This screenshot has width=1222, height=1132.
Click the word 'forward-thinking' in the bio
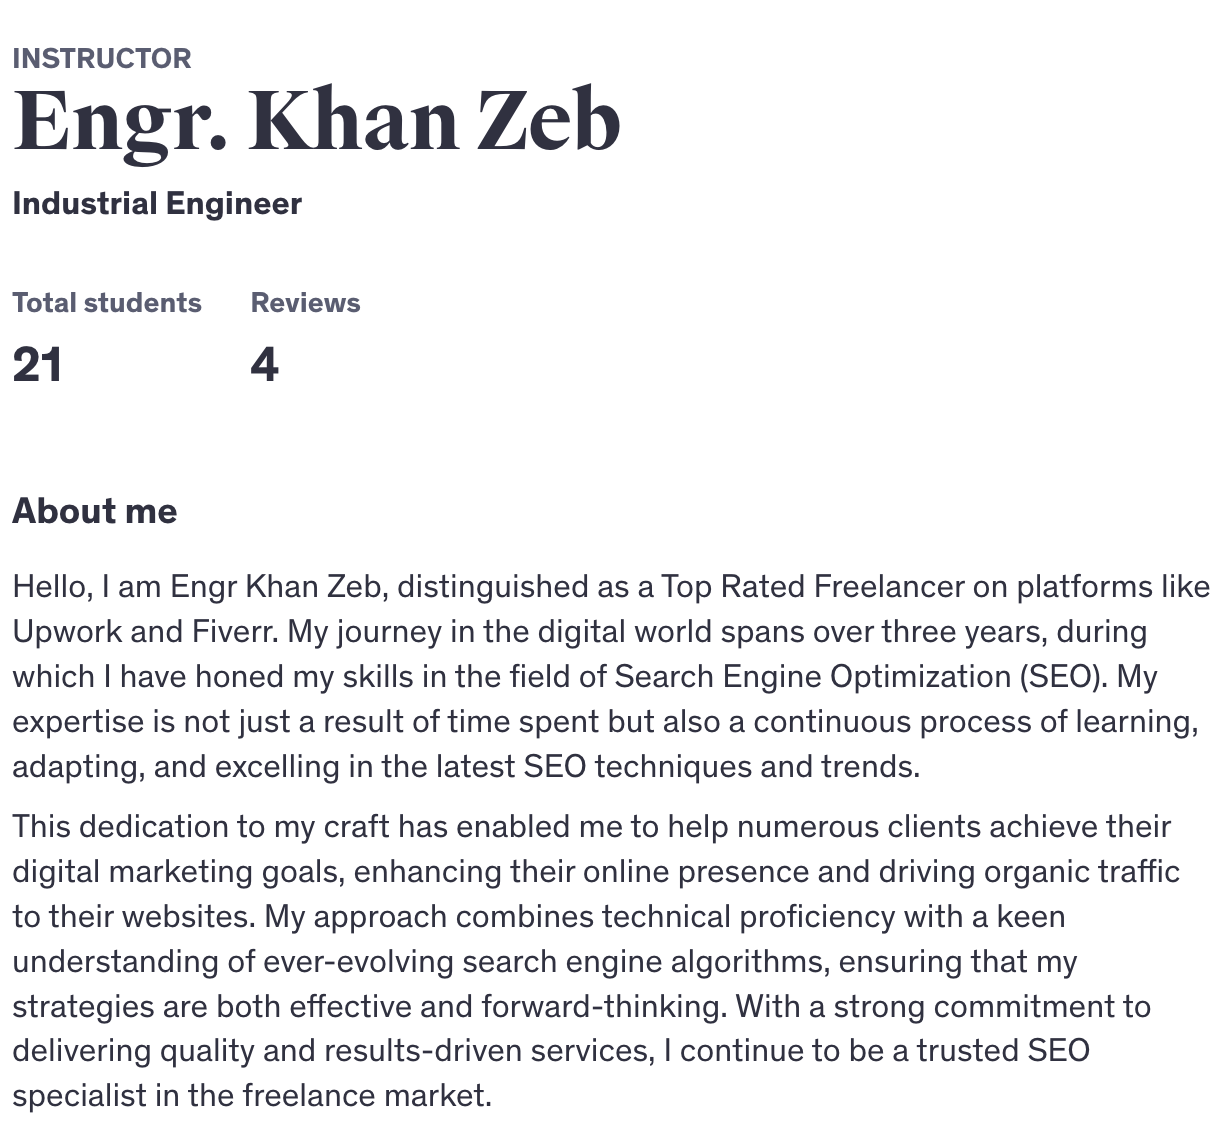[x=602, y=1007]
